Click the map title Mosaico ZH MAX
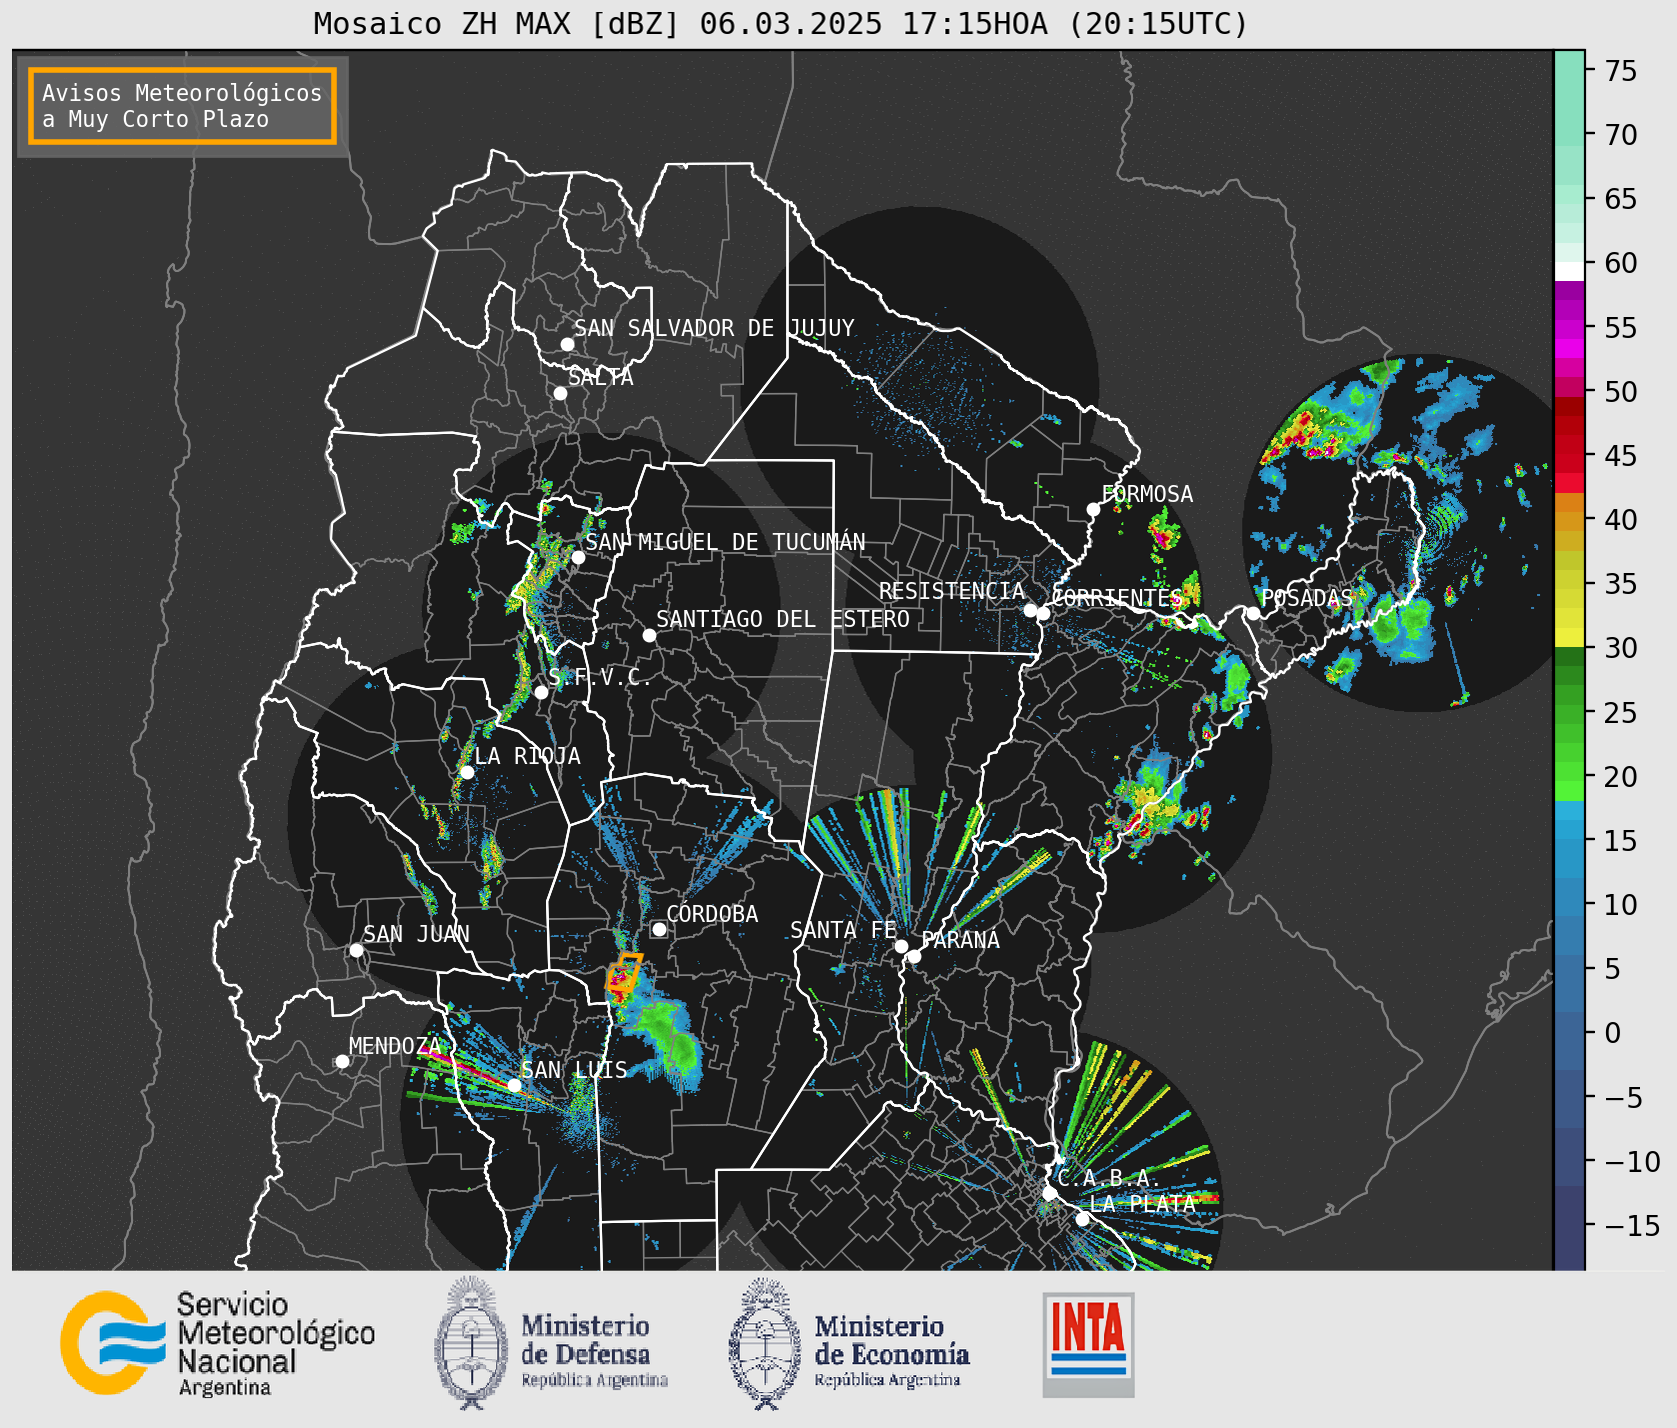 pyautogui.click(x=781, y=23)
